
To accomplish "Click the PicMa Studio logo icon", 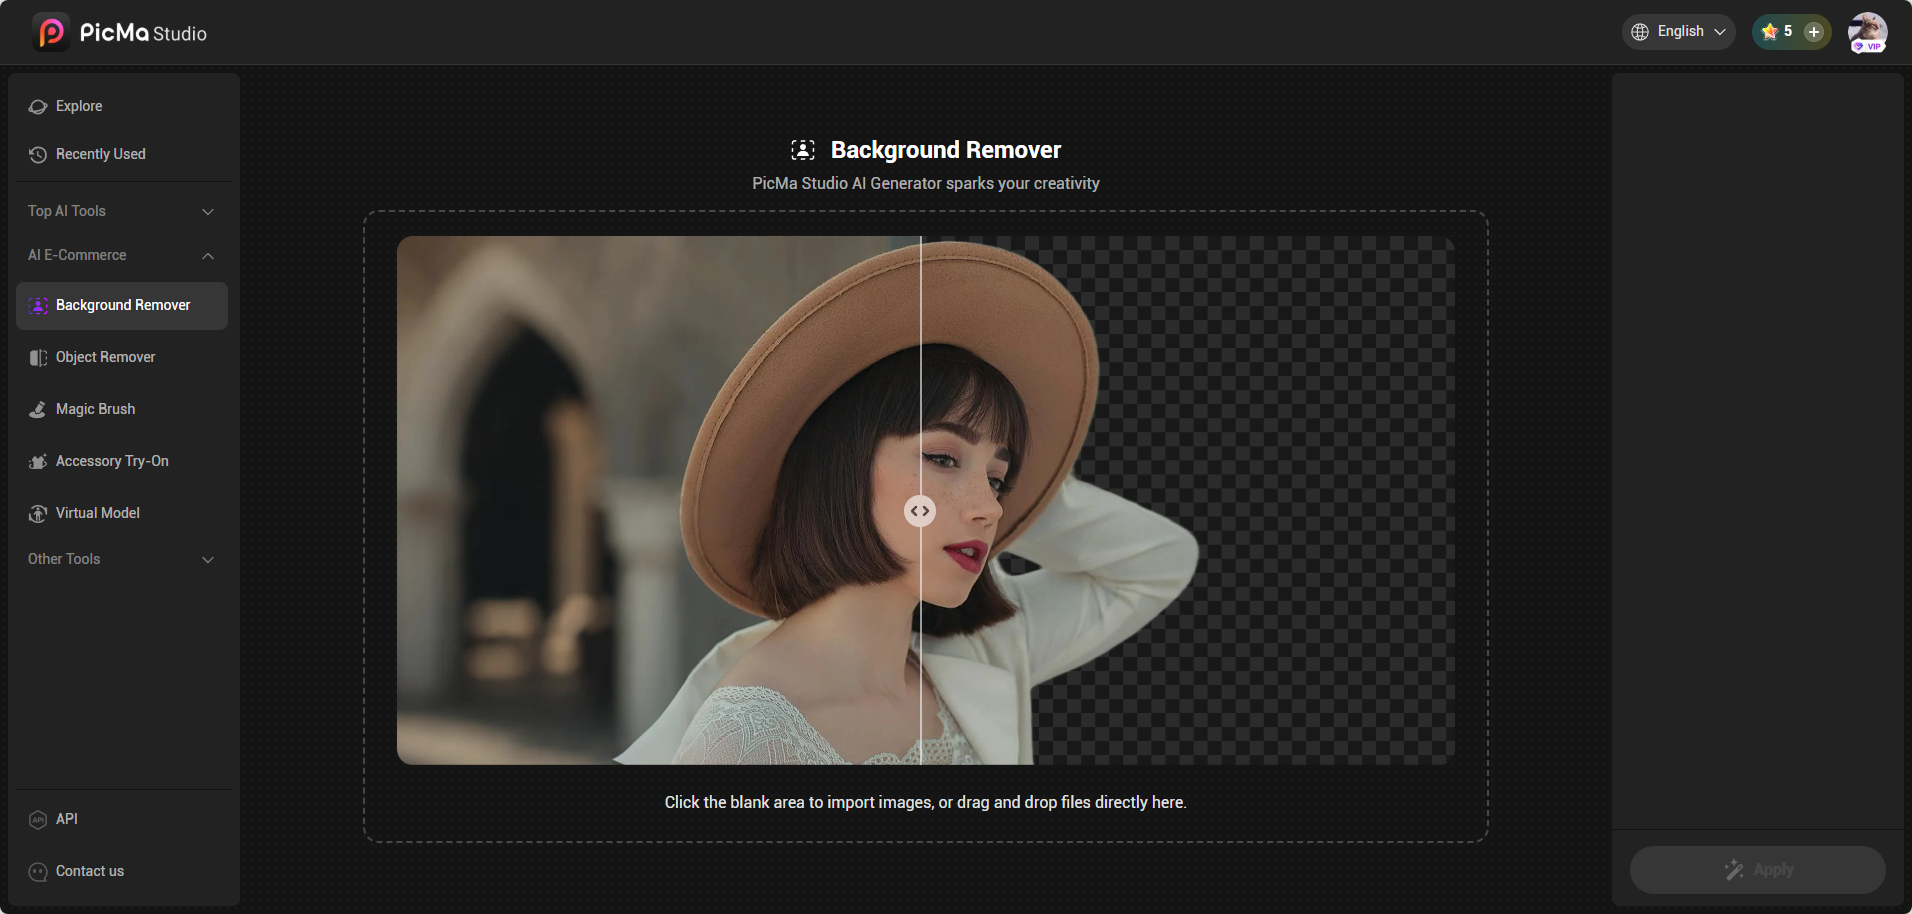I will click(50, 32).
